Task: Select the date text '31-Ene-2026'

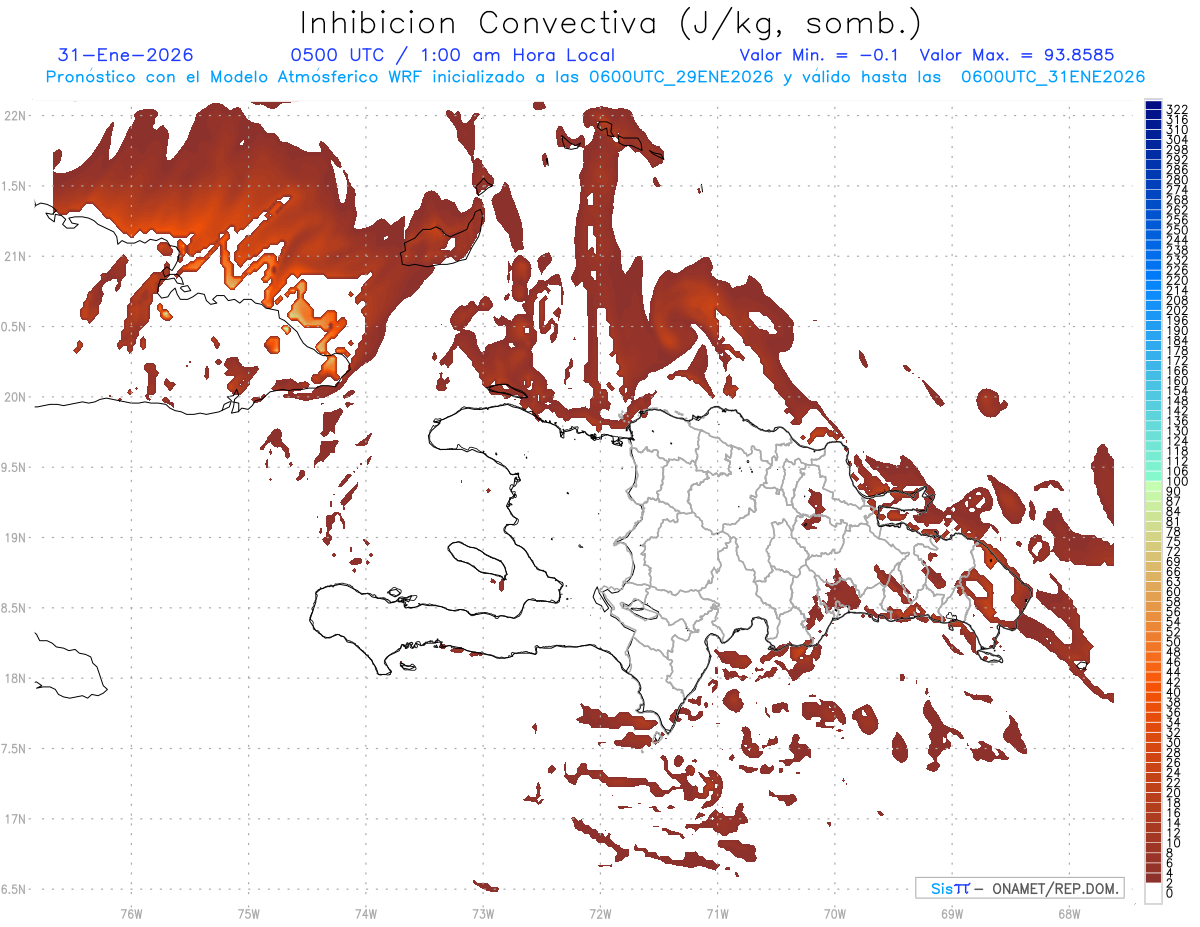Action: point(126,55)
